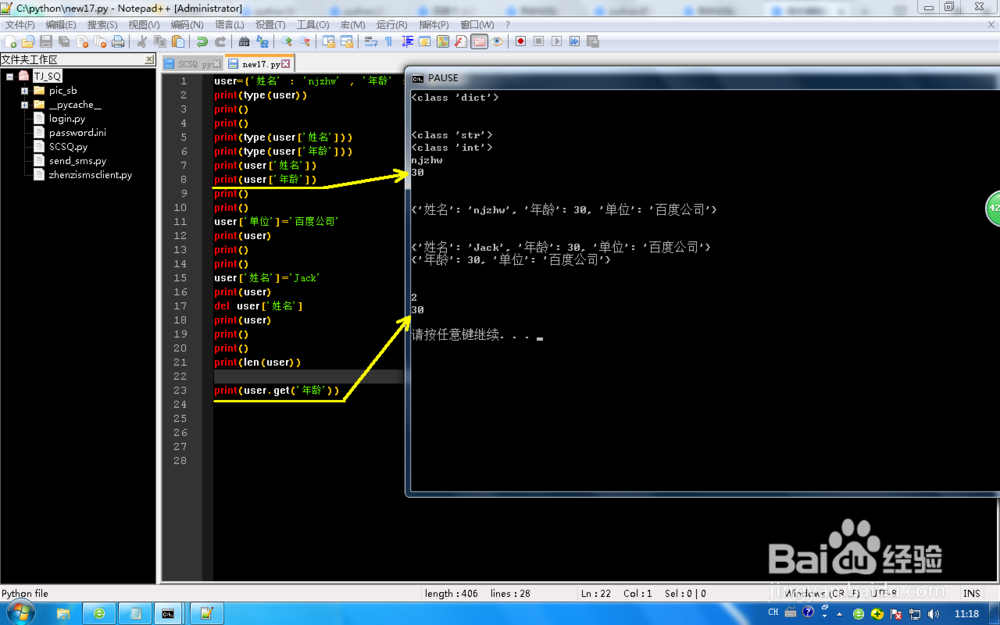Start macro recording with the red record icon
This screenshot has height=625, width=1000.
[519, 42]
